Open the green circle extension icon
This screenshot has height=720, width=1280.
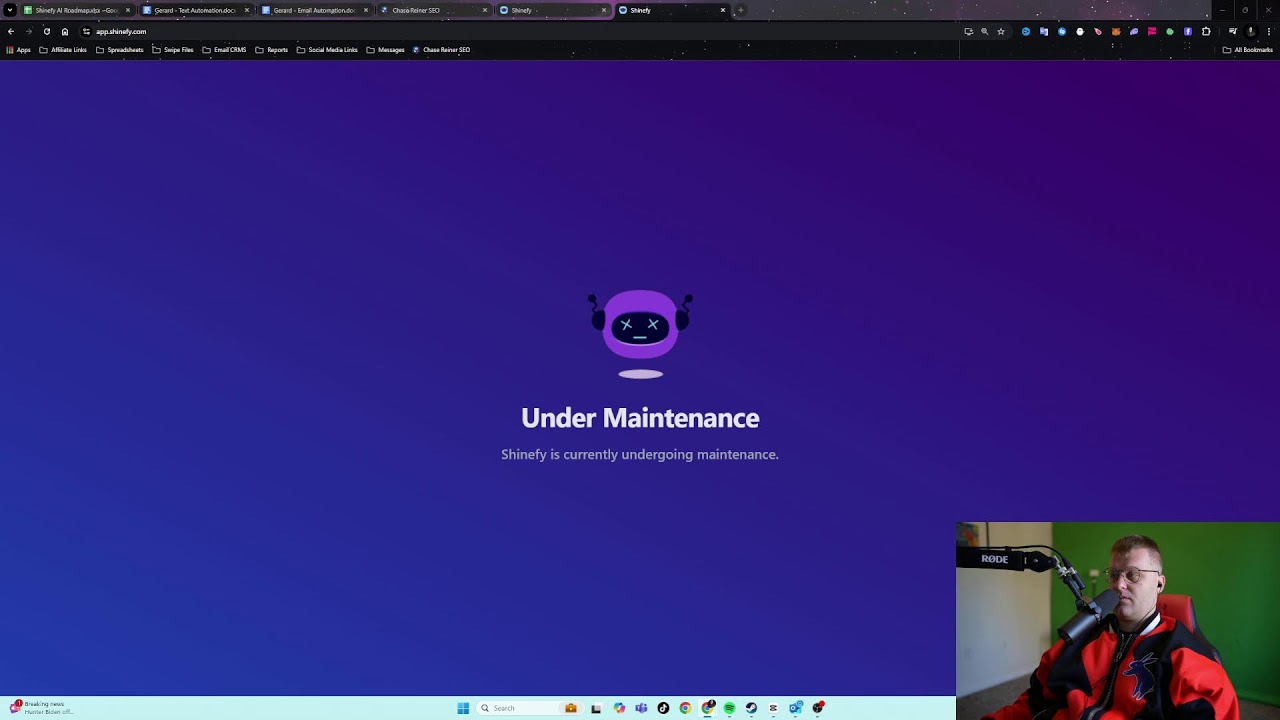click(1170, 31)
